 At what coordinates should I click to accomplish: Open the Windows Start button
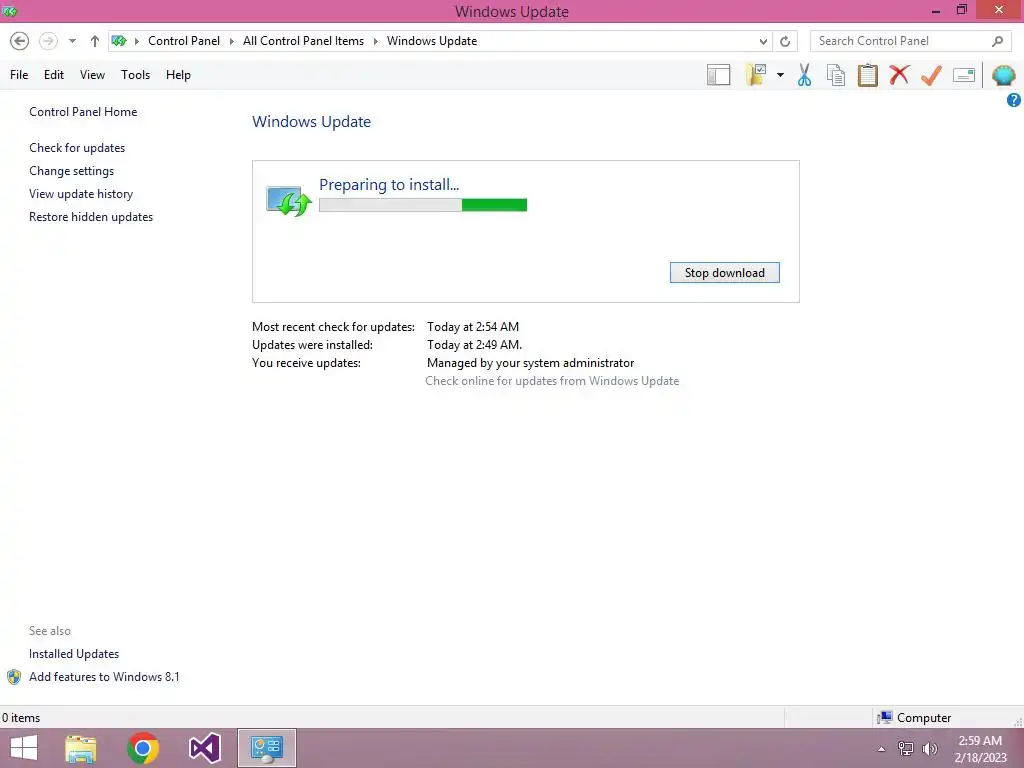24,748
